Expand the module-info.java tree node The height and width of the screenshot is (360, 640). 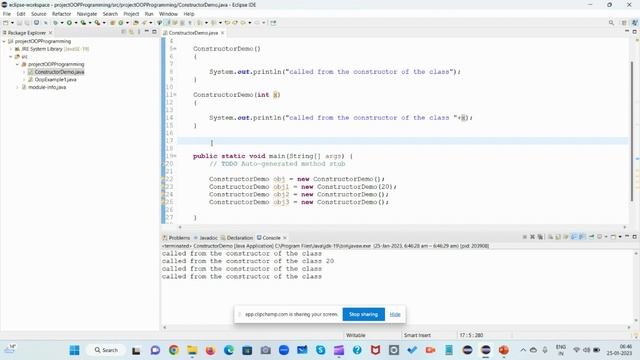point(18,87)
